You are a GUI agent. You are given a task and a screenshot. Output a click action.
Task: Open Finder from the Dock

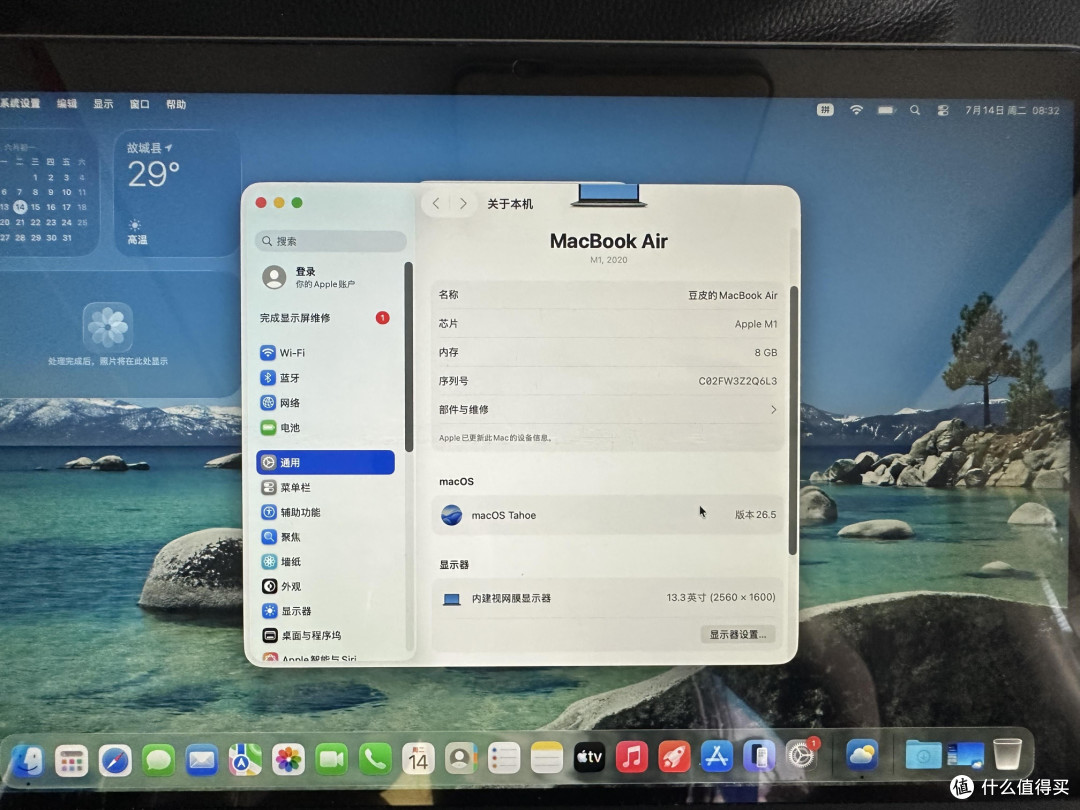(x=28, y=760)
